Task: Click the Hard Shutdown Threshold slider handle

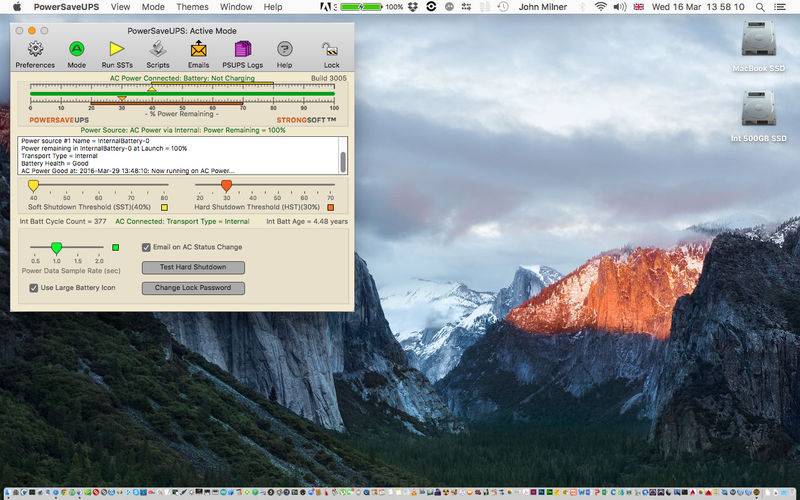Action: (x=227, y=186)
